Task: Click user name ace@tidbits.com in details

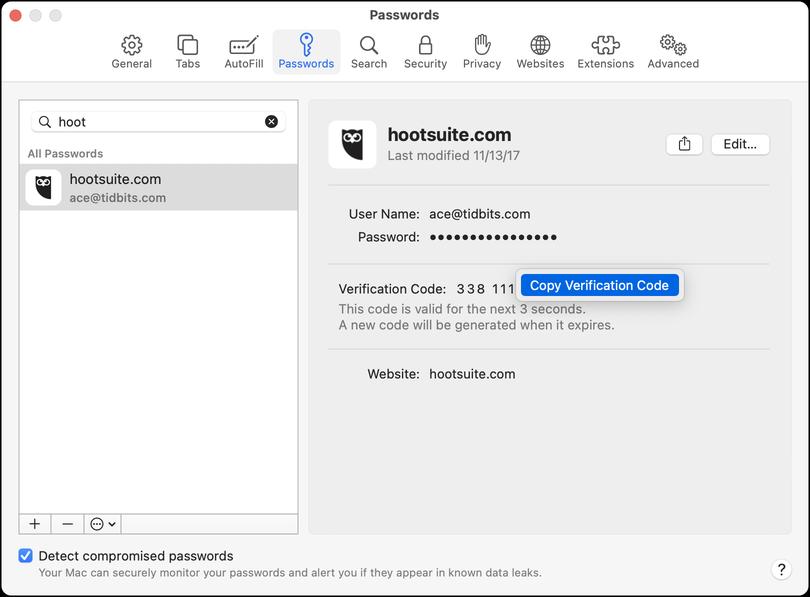Action: (x=479, y=214)
